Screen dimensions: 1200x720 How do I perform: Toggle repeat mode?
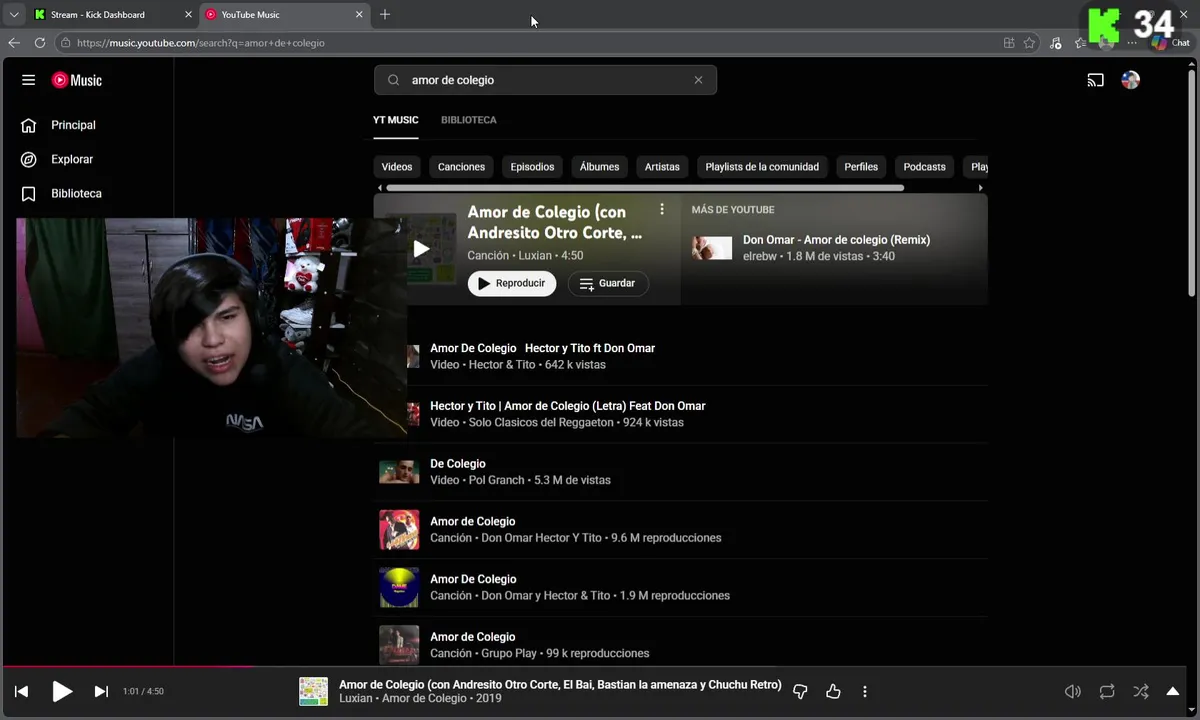(x=1107, y=691)
